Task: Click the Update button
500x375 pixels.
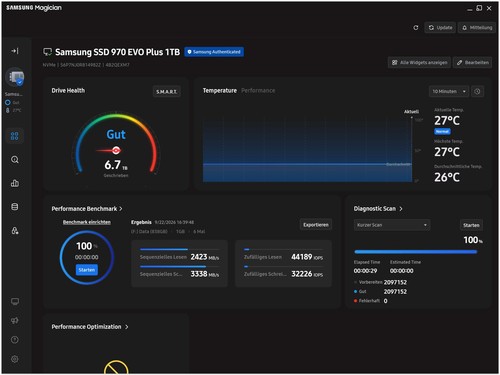Action: point(440,28)
